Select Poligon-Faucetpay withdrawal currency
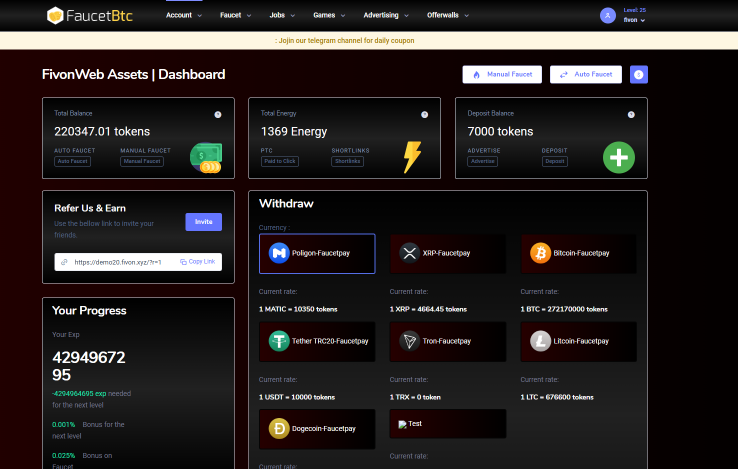The height and width of the screenshot is (469, 738). (x=317, y=254)
